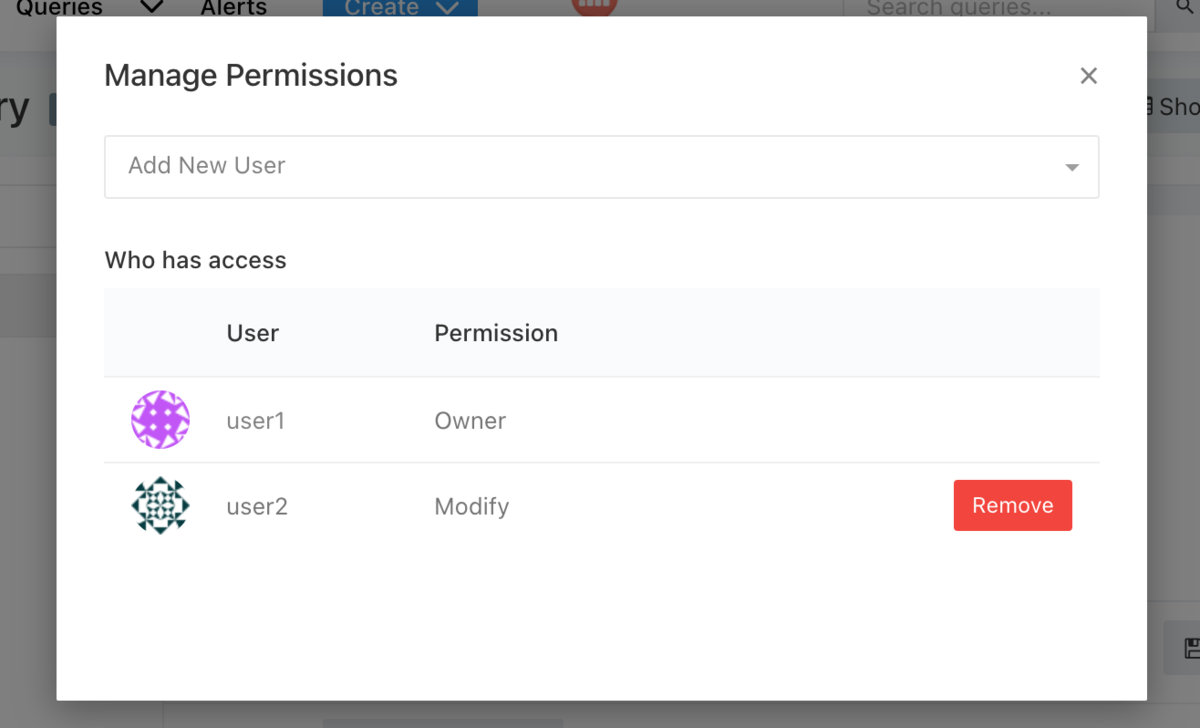Click the Permission column header

(x=496, y=333)
